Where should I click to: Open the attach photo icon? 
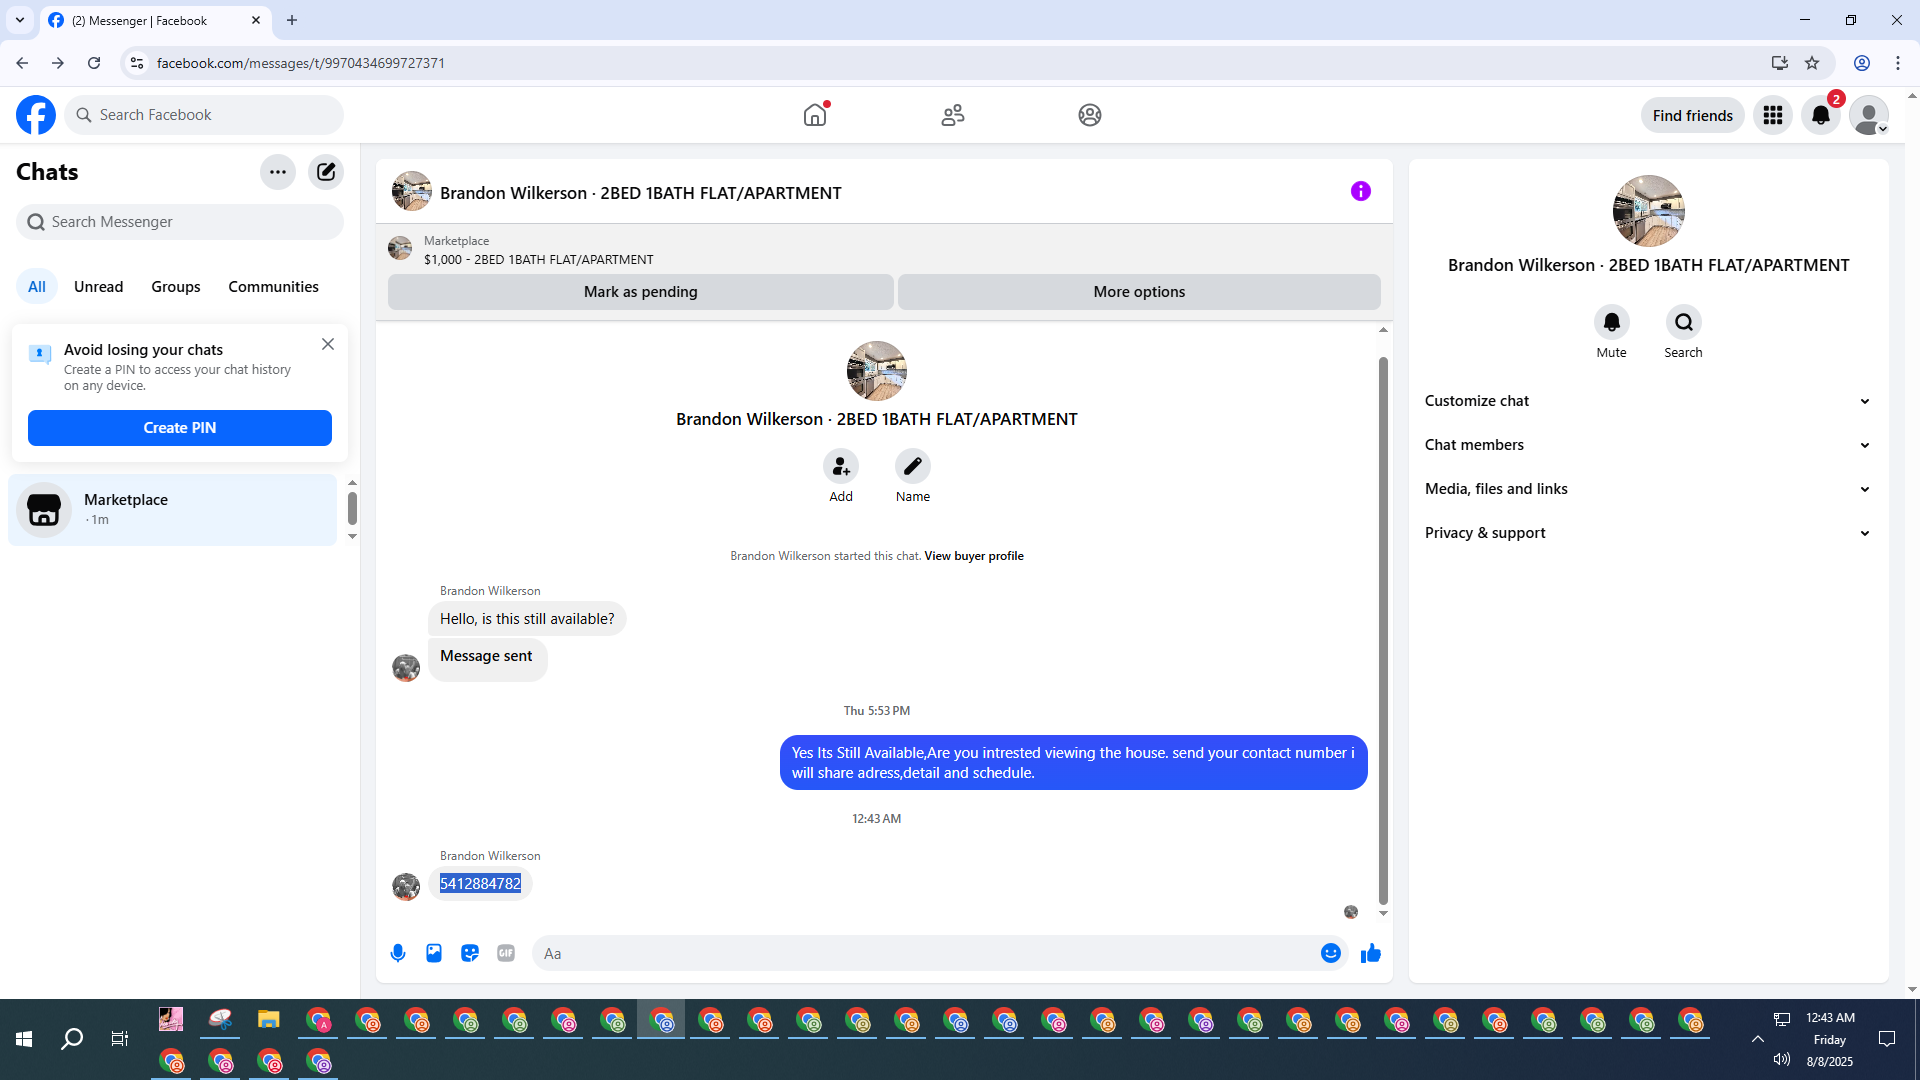434,953
